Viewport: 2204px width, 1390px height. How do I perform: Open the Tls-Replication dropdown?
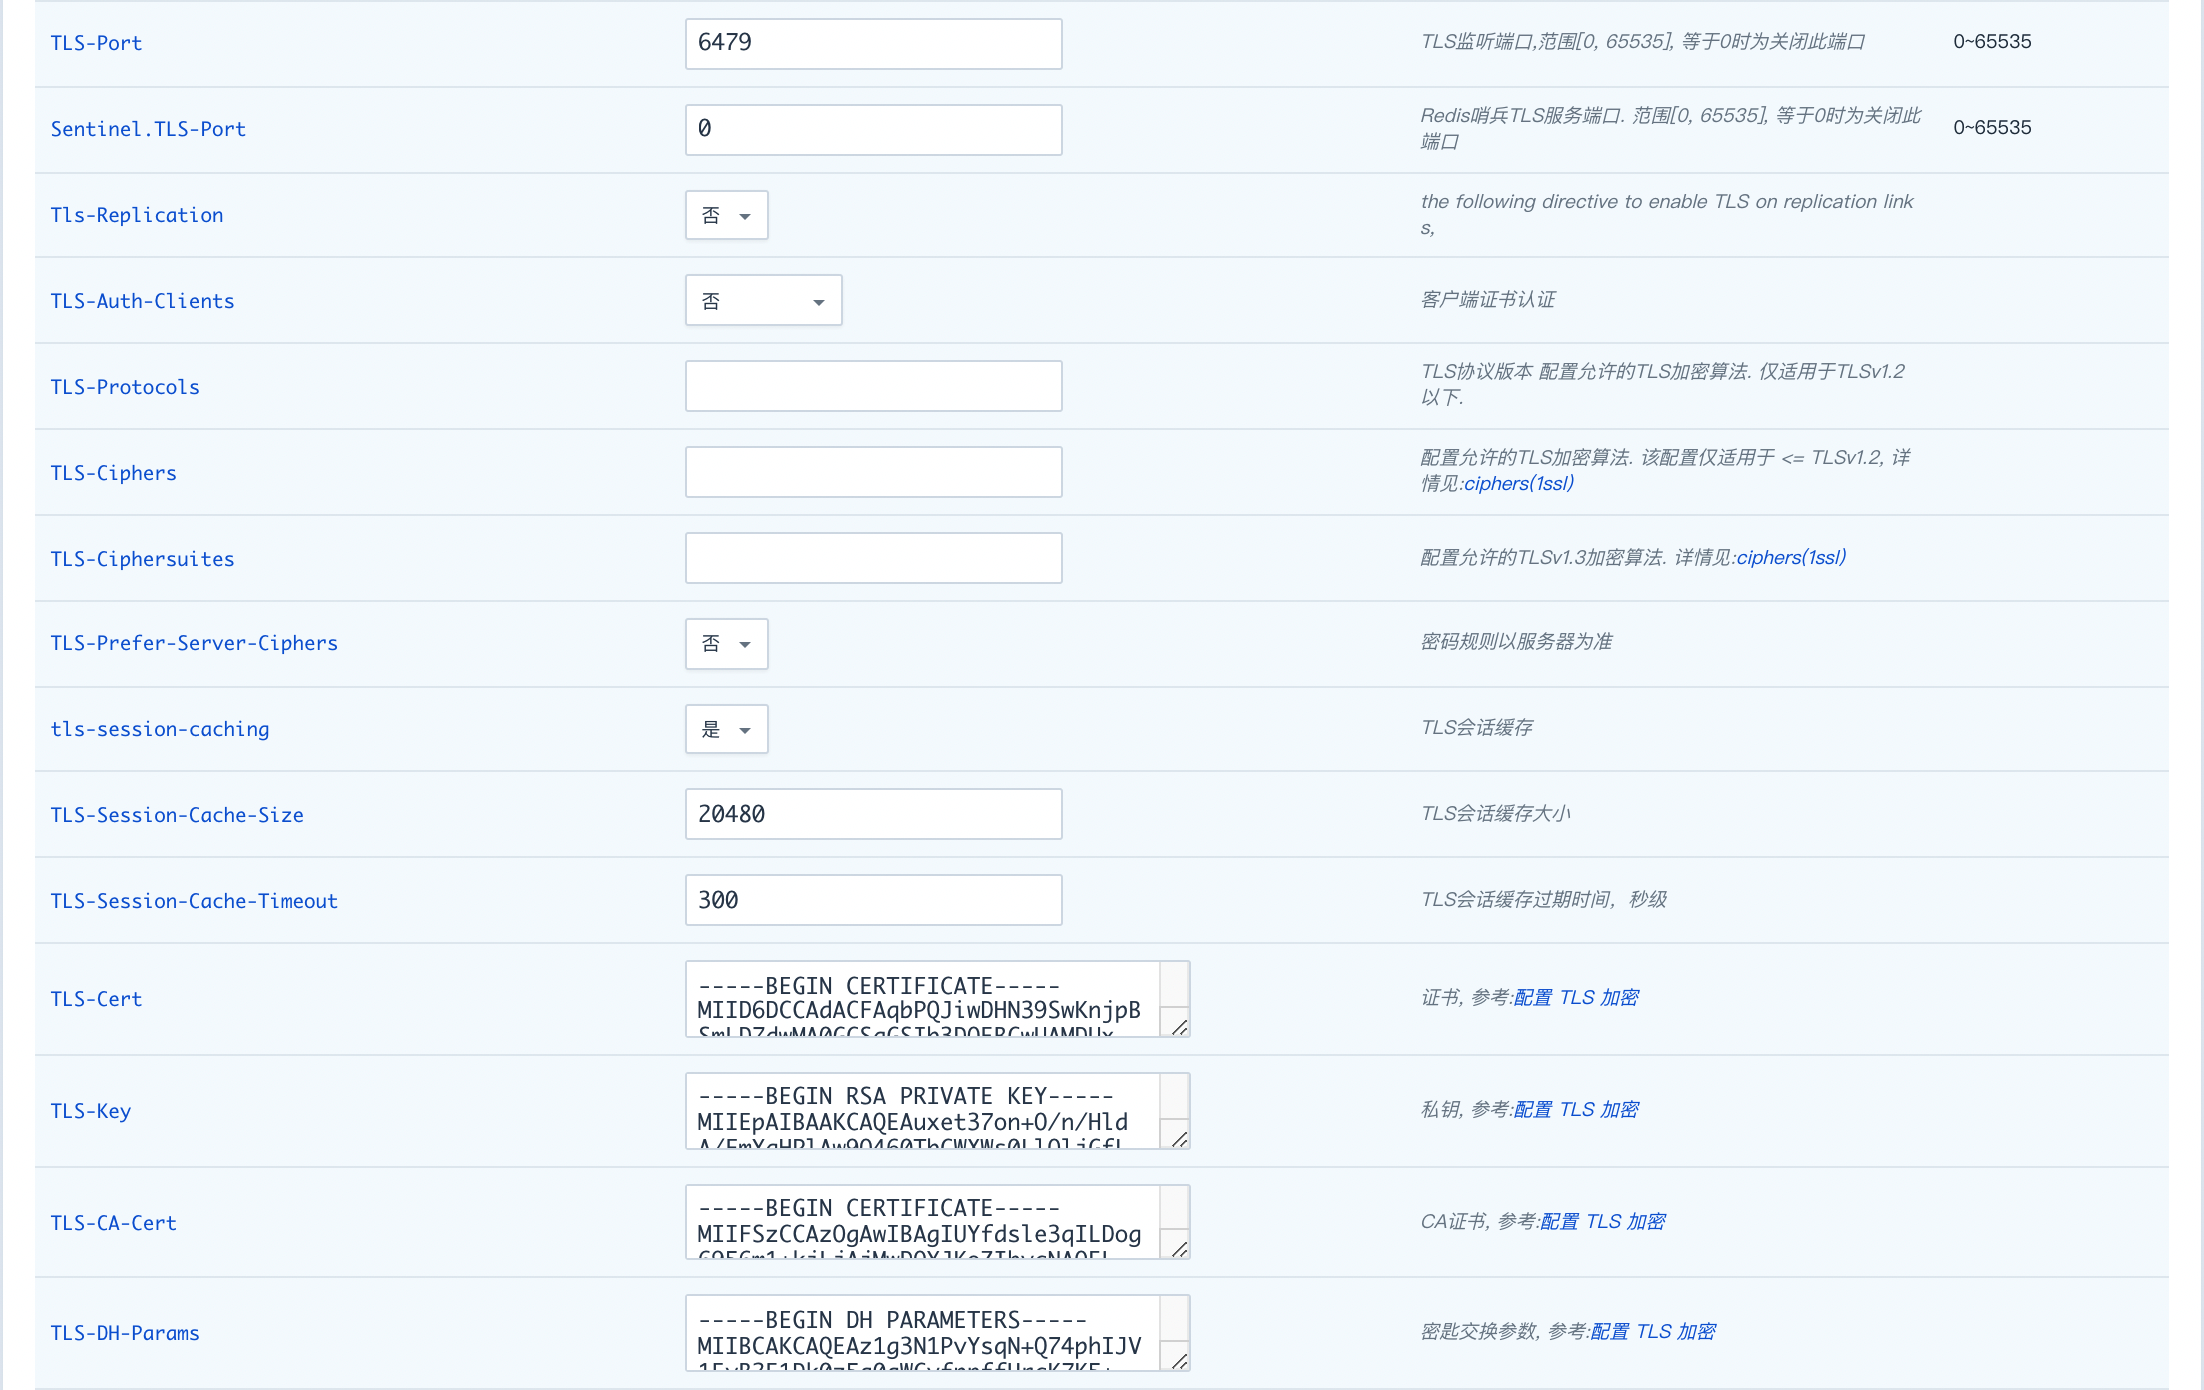727,215
